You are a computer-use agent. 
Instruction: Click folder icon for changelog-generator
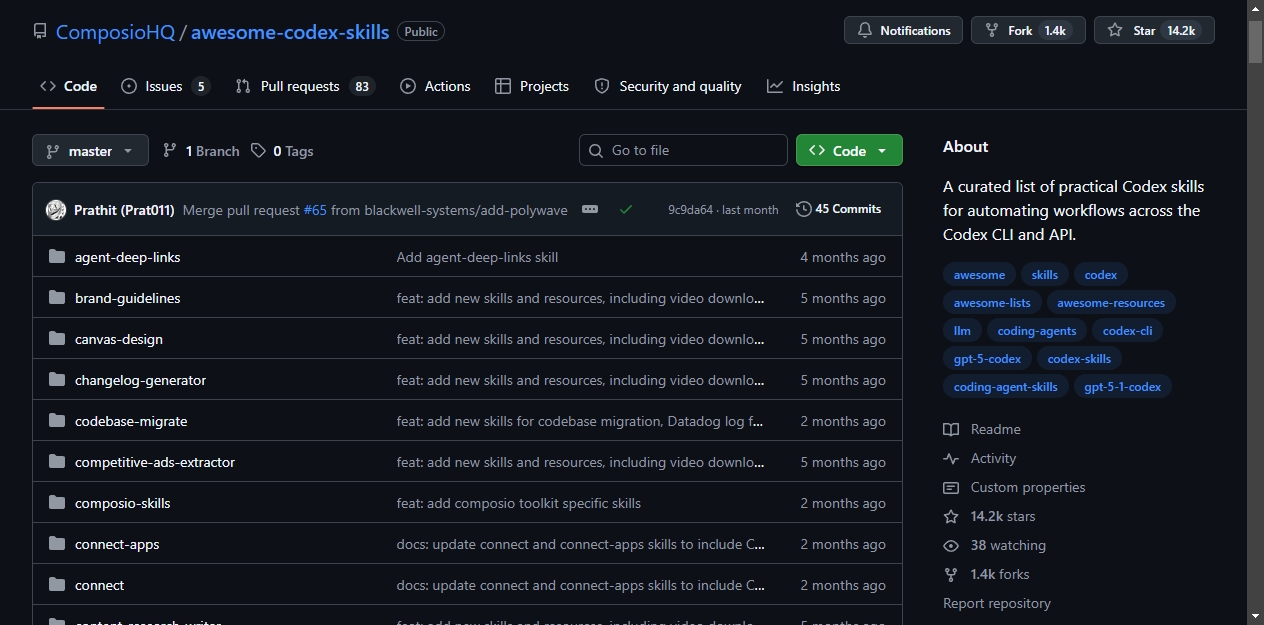57,380
